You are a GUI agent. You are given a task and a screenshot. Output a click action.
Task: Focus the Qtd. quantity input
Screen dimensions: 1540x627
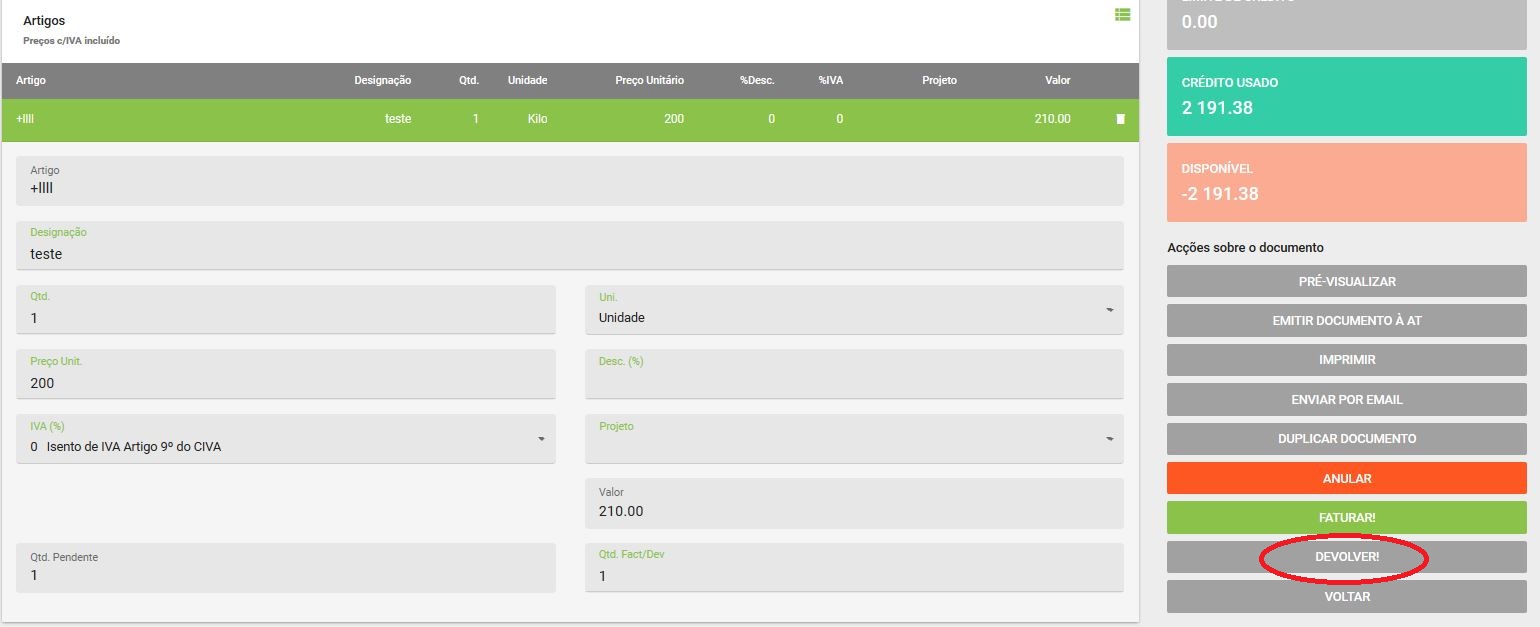[x=285, y=318]
